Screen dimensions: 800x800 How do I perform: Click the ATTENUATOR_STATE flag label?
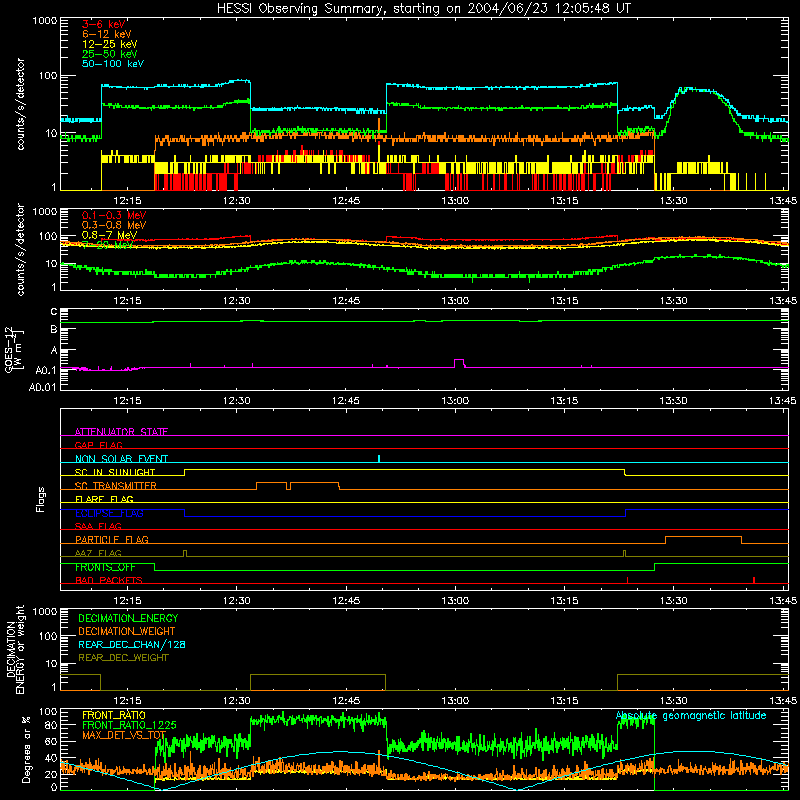pyautogui.click(x=121, y=432)
